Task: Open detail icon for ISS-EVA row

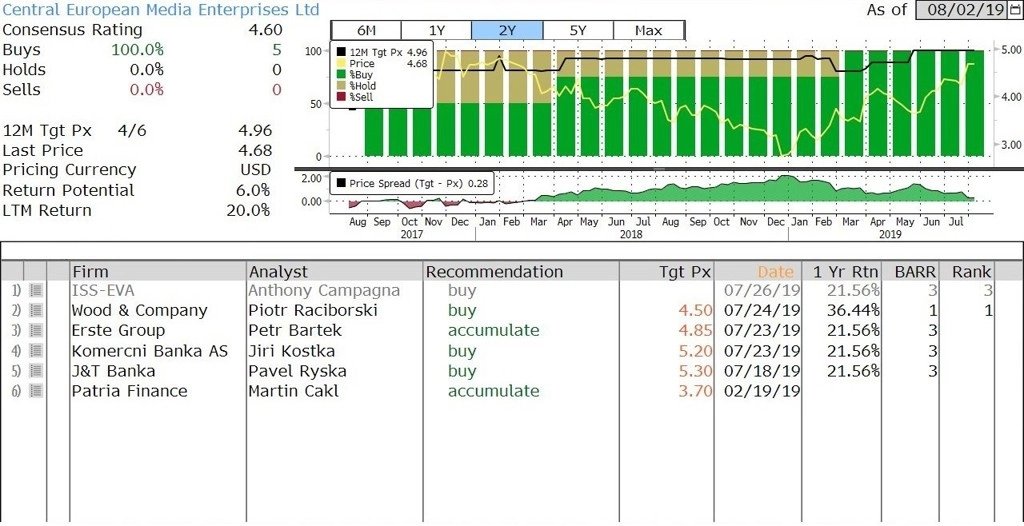Action: pos(36,290)
